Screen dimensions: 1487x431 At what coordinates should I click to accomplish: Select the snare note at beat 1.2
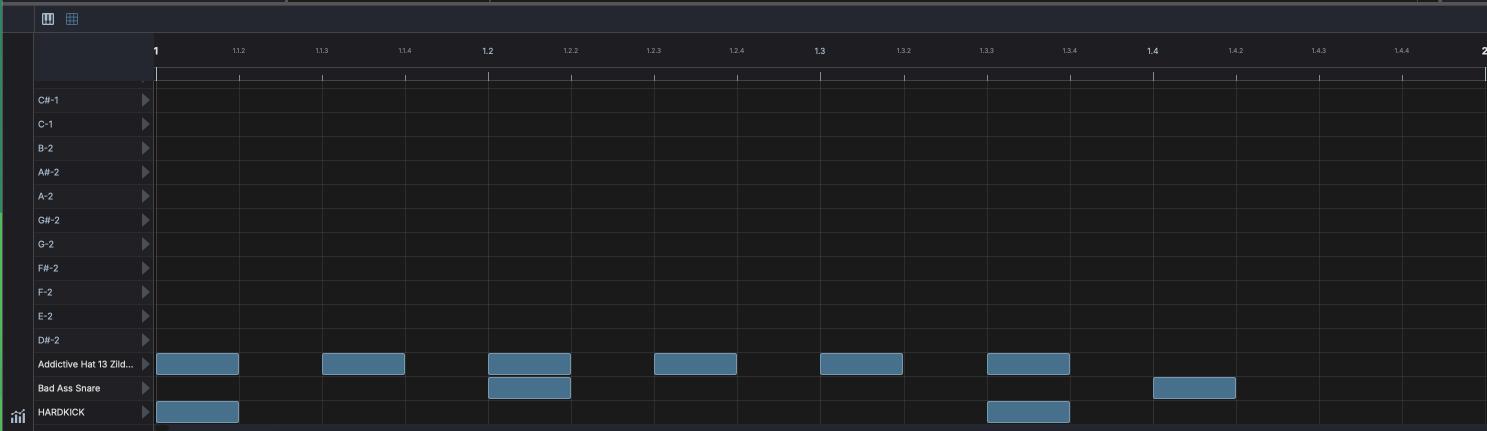[x=529, y=388]
